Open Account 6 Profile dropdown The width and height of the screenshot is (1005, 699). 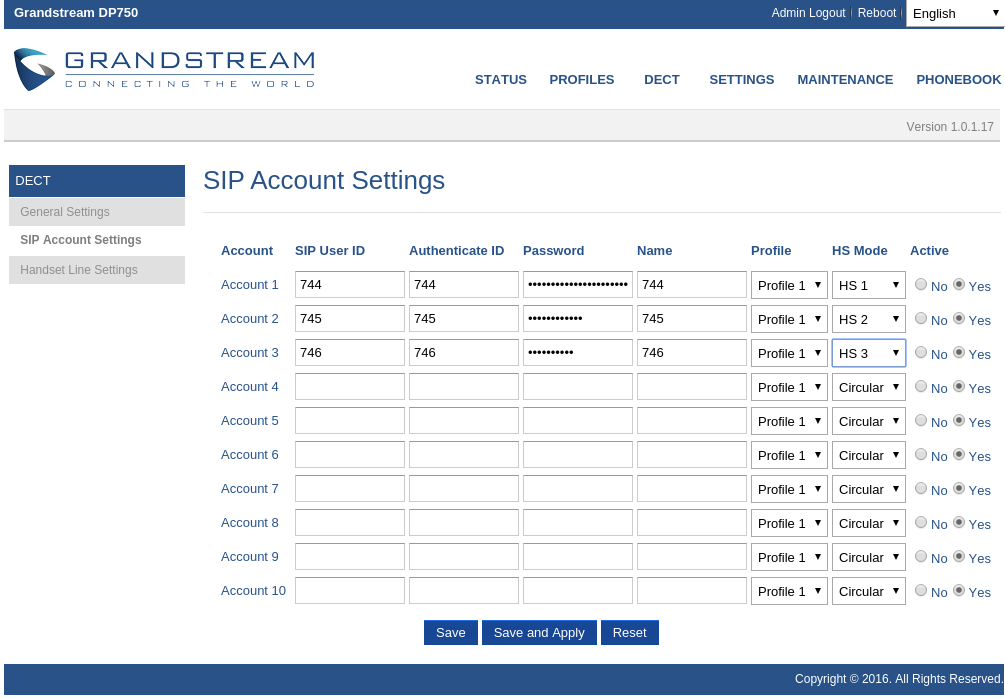coord(789,455)
